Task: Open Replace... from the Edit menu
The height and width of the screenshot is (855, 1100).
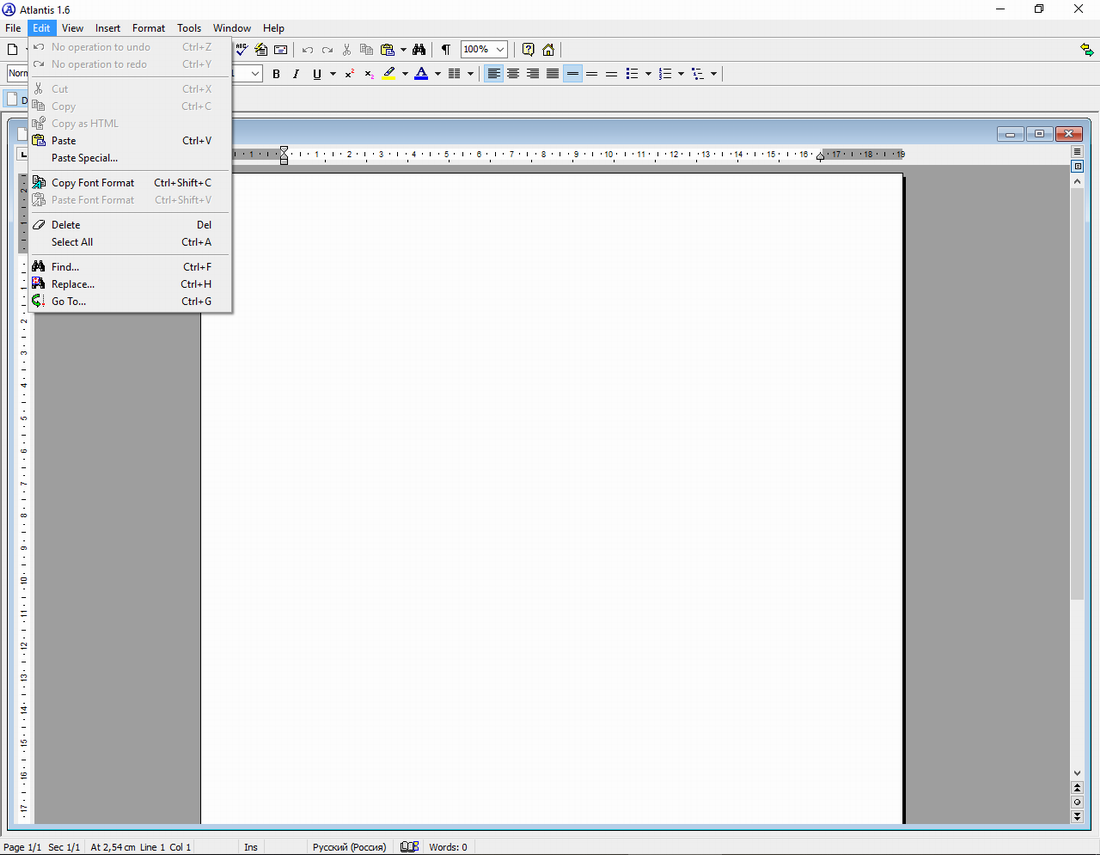Action: 130,284
